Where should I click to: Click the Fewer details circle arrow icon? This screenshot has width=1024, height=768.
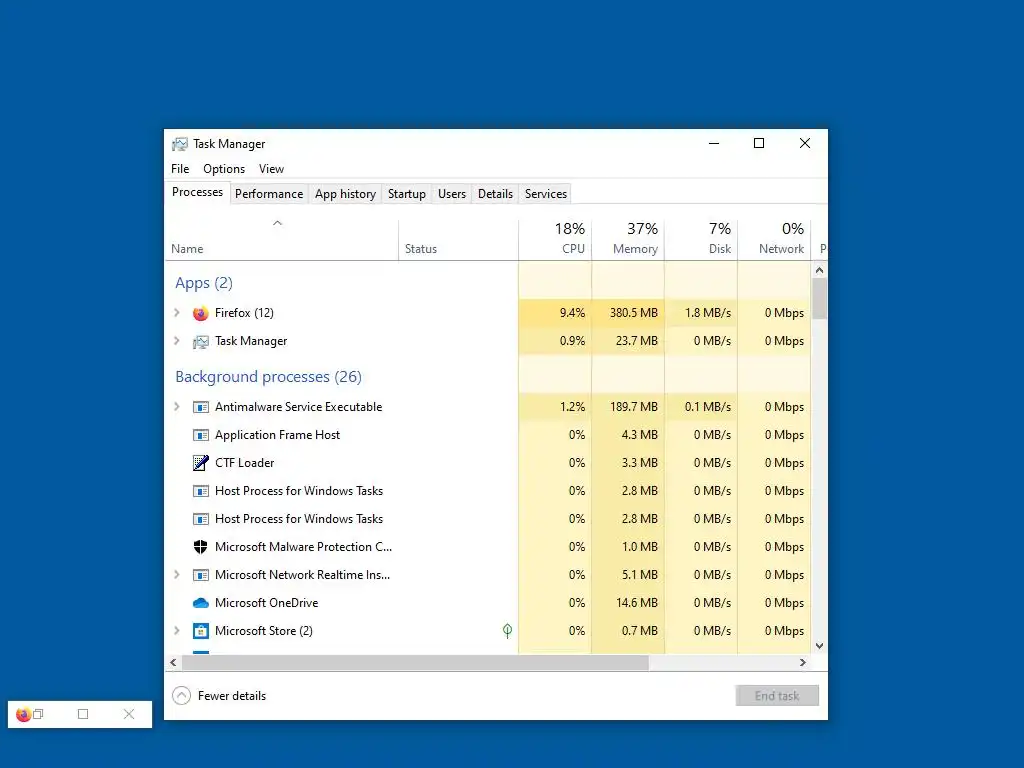181,696
